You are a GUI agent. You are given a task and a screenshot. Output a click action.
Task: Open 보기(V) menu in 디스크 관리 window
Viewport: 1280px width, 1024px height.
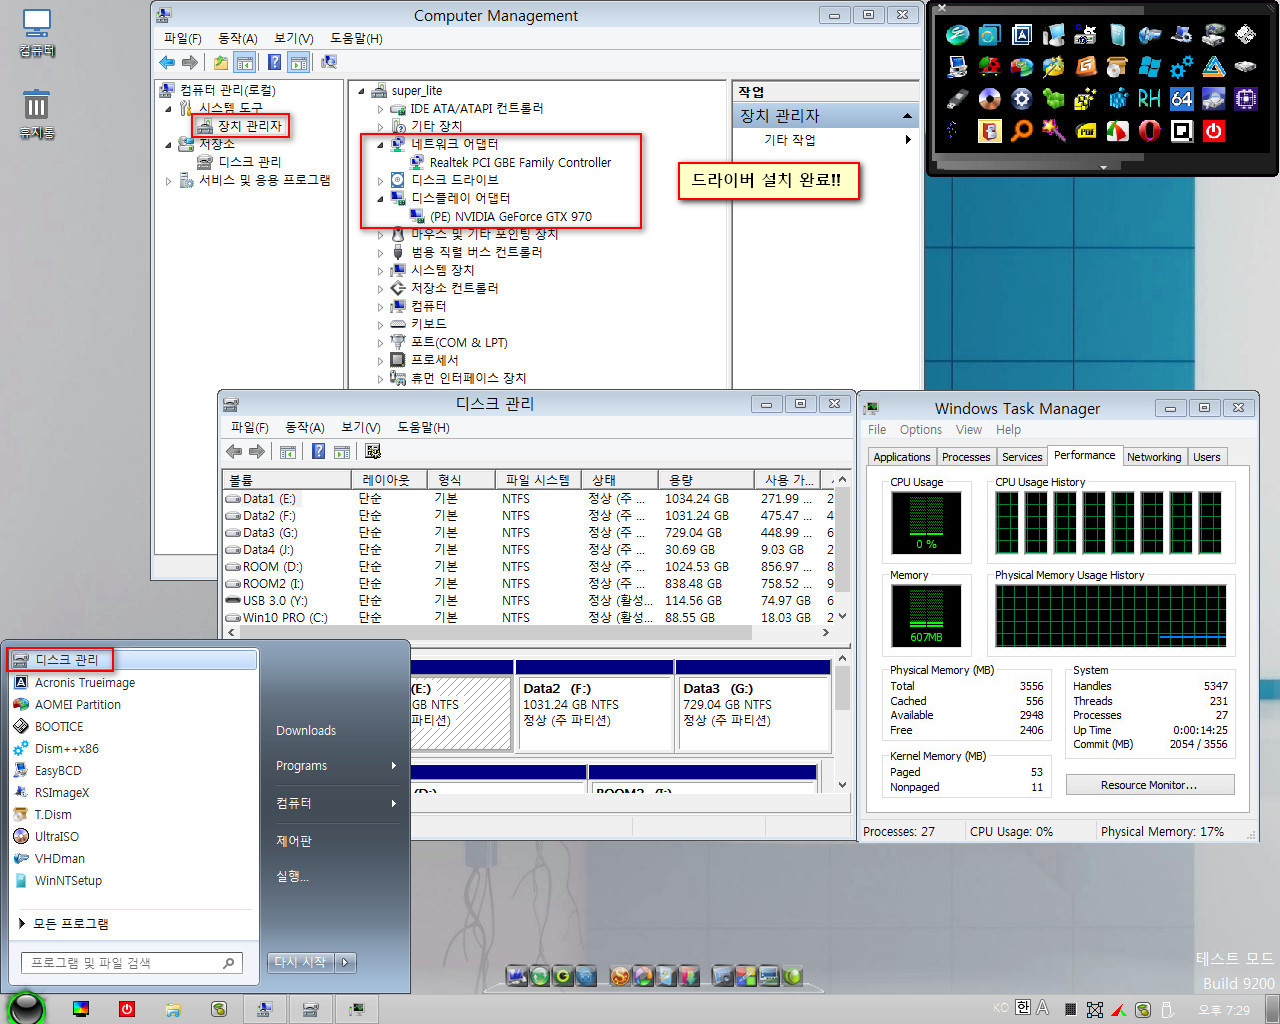click(360, 427)
